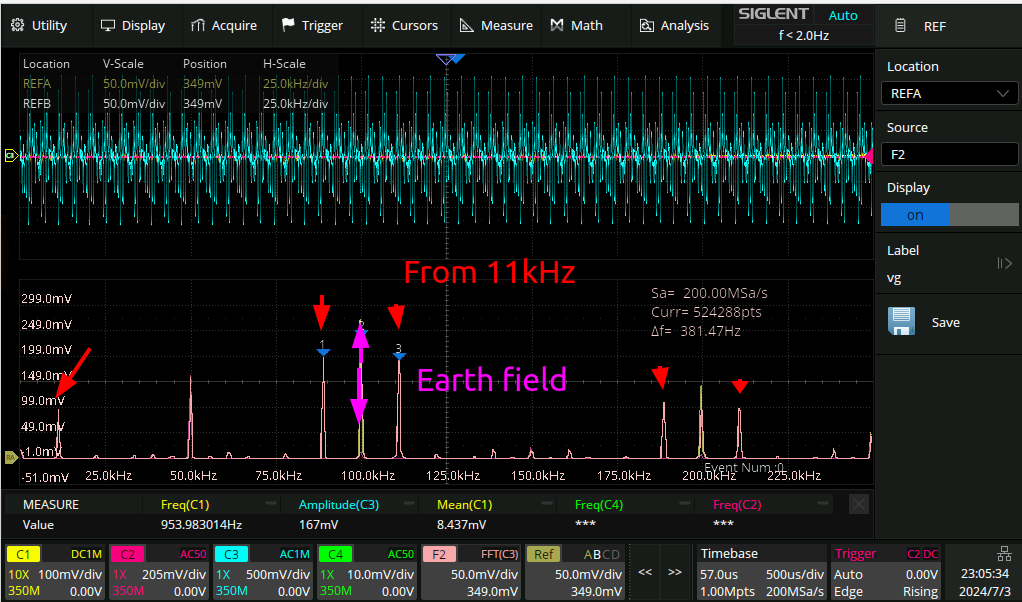Open the Timebase settings box
The width and height of the screenshot is (1022, 602).
click(760, 572)
